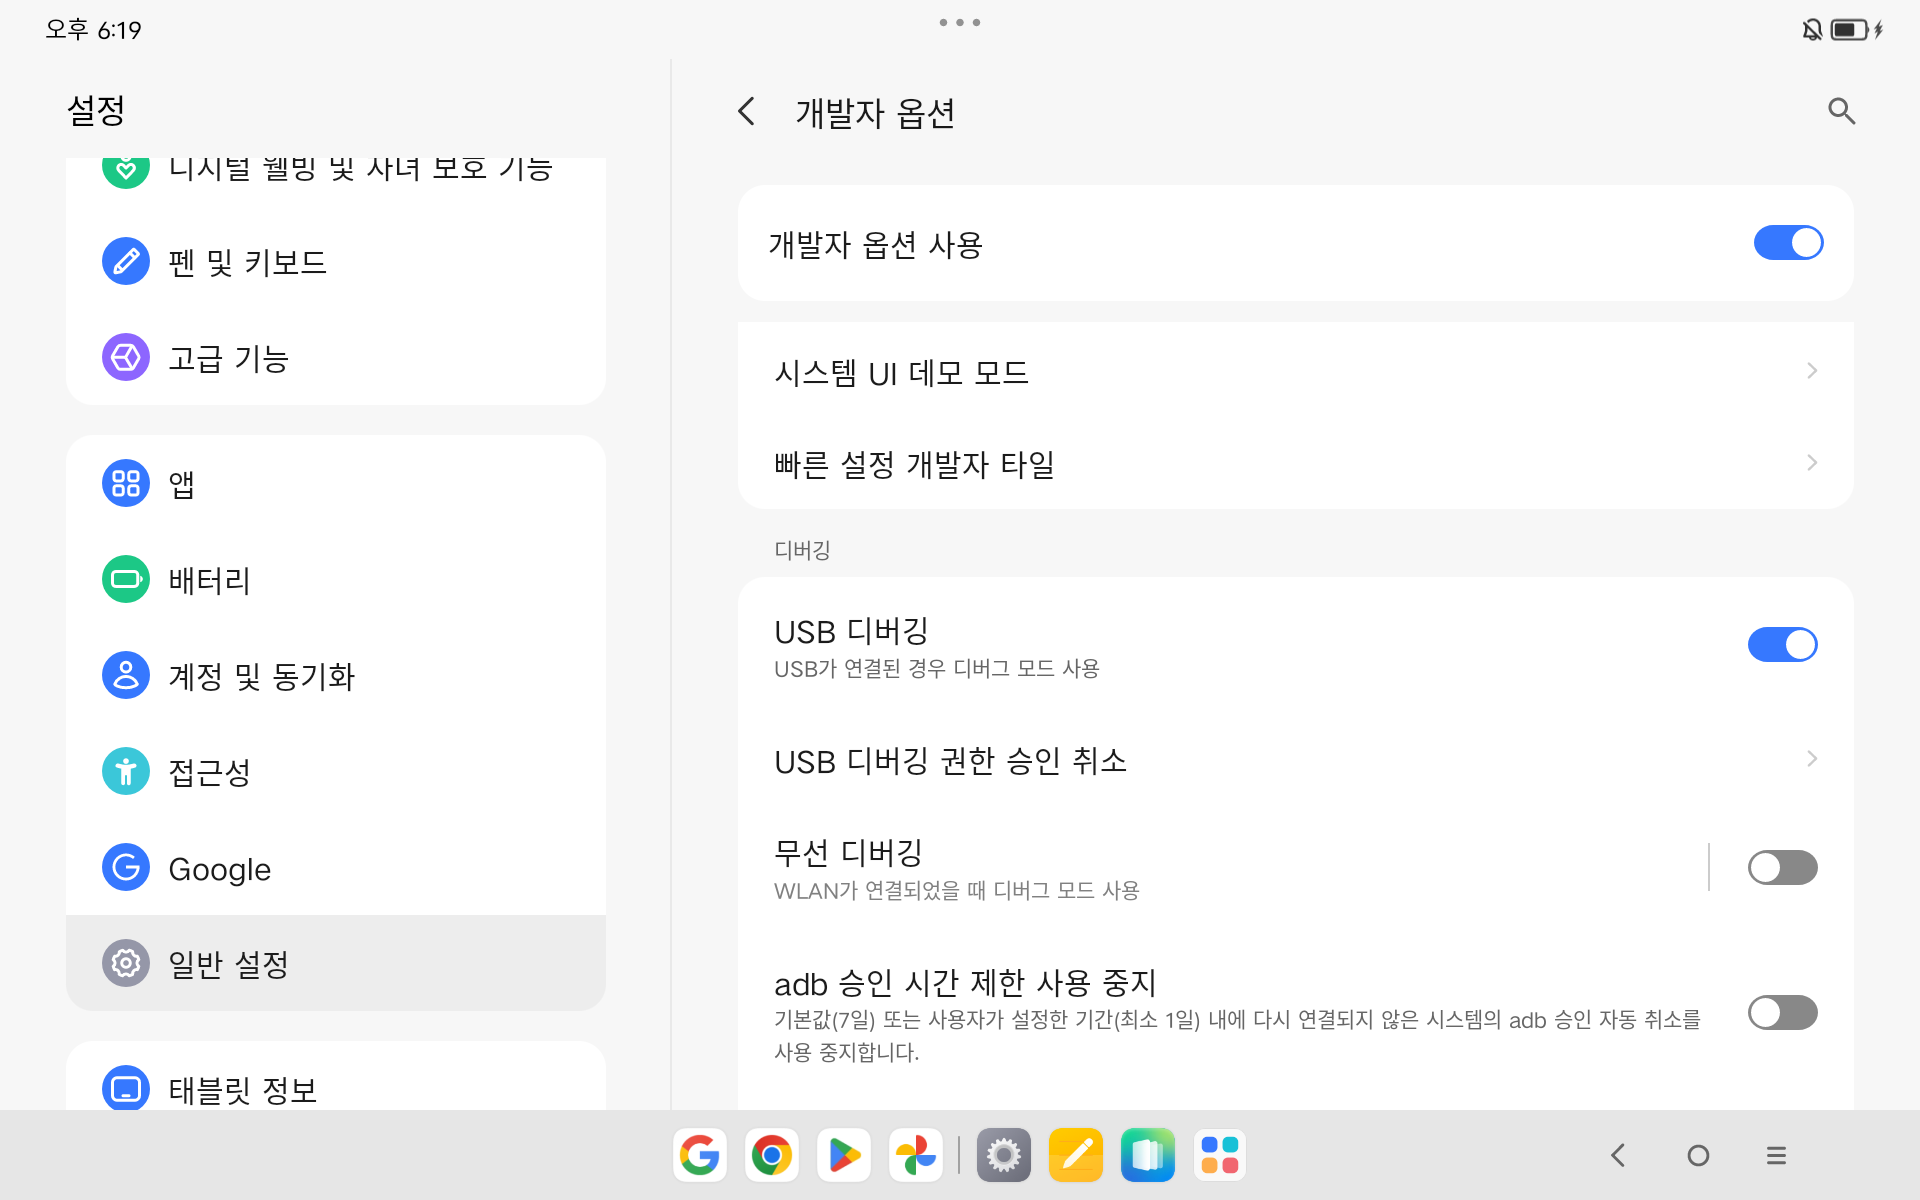Open 빠른 설정 개발자 타일 chevron

1811,463
